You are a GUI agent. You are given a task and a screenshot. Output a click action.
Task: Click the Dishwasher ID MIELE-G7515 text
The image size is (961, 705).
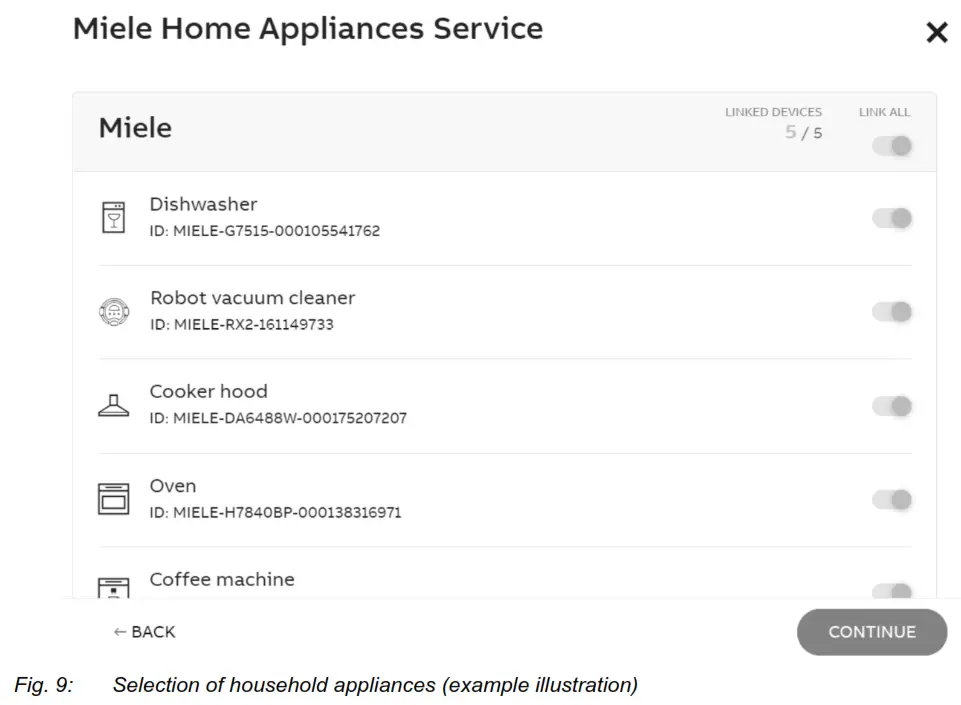(x=265, y=231)
